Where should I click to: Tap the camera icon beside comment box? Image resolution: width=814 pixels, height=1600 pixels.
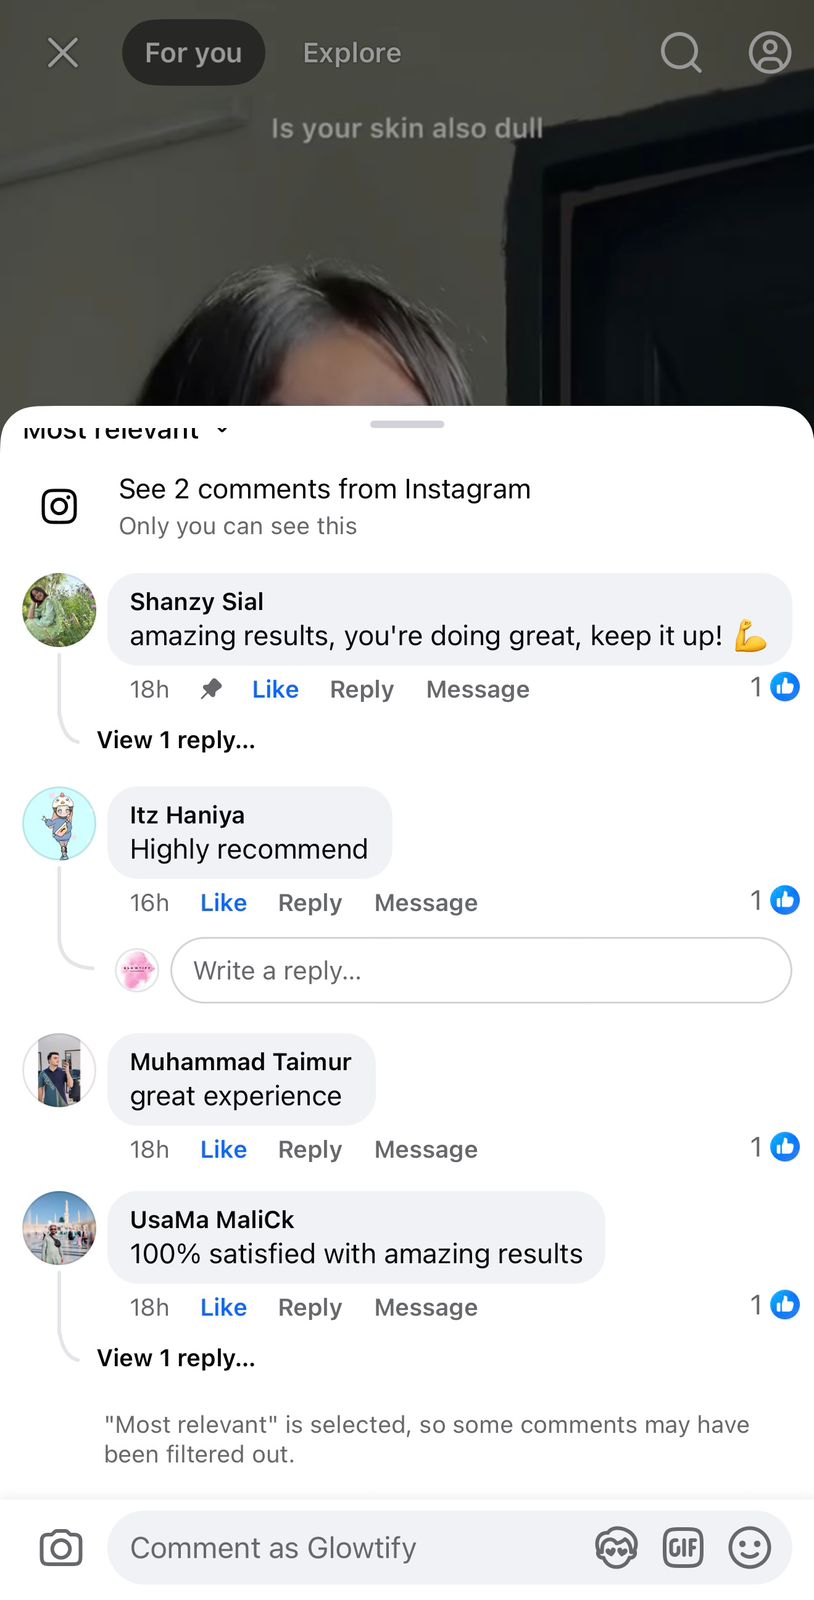pyautogui.click(x=61, y=1548)
